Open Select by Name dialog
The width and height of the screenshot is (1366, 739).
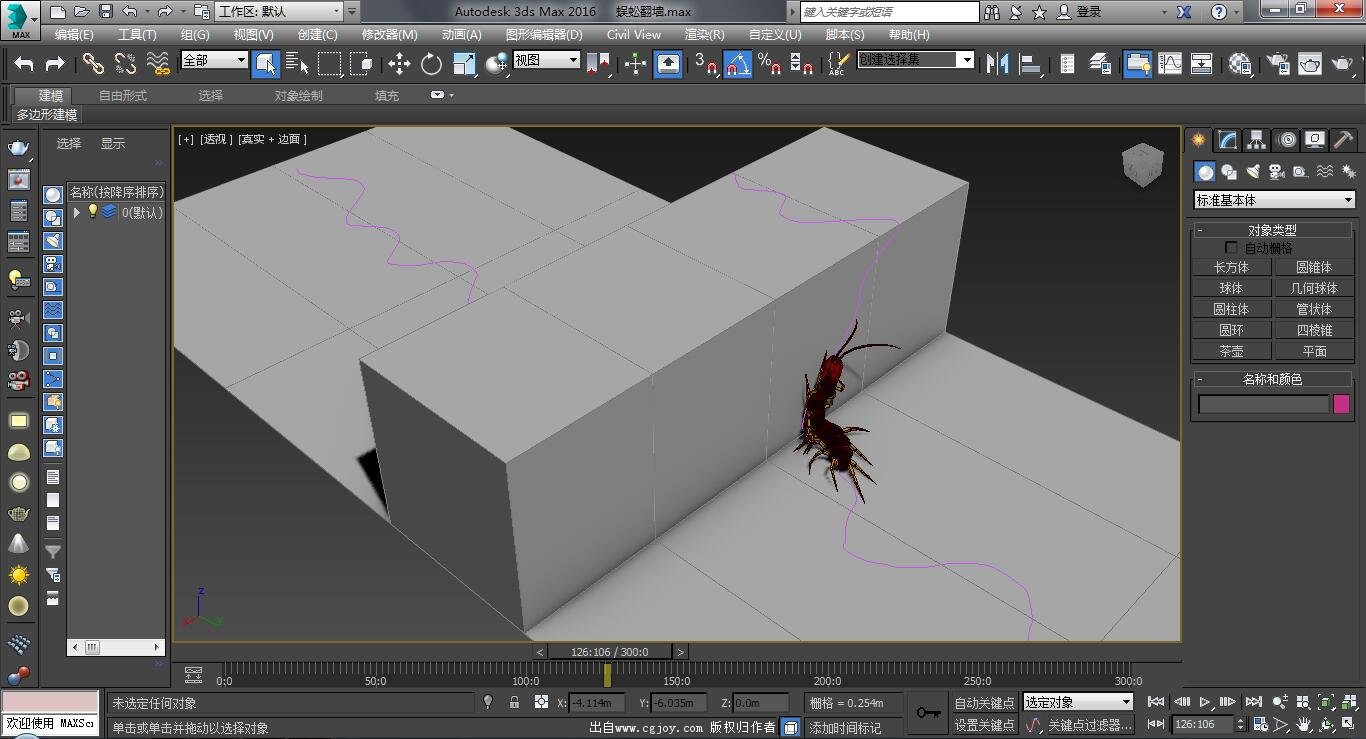297,64
